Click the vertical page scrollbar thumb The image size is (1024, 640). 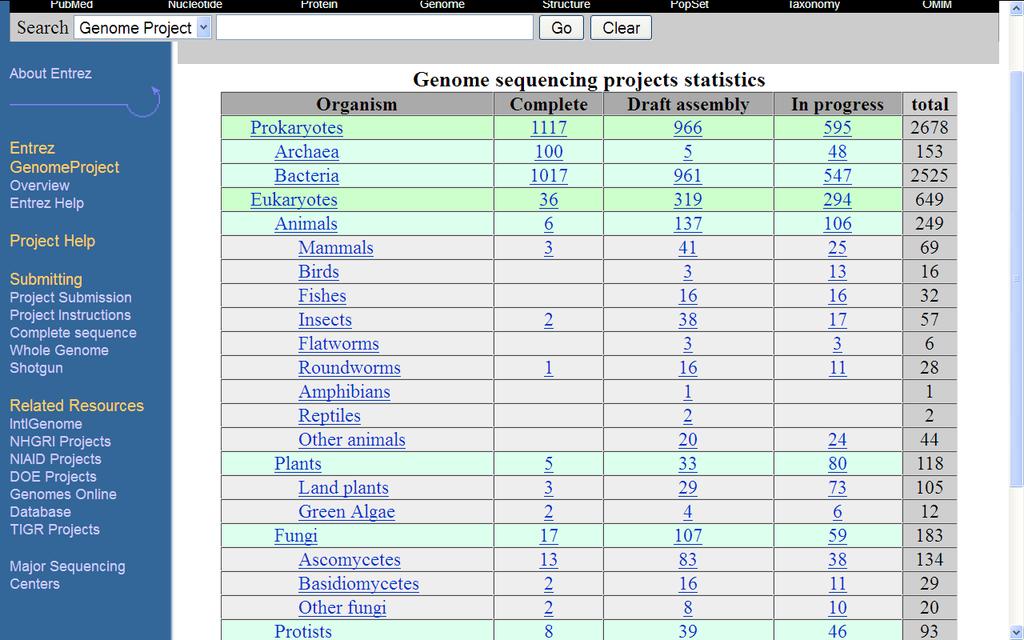tap(1016, 278)
